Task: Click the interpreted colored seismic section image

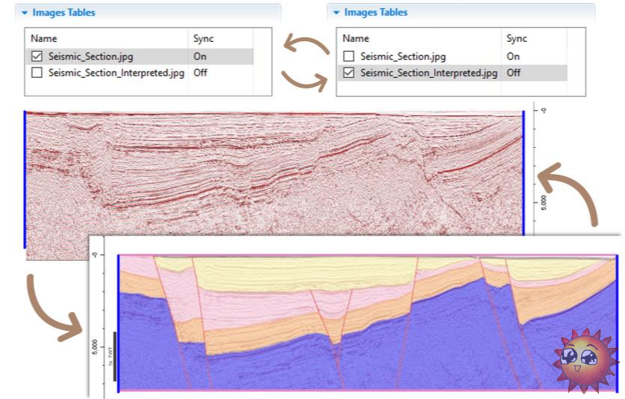Action: pos(368,323)
